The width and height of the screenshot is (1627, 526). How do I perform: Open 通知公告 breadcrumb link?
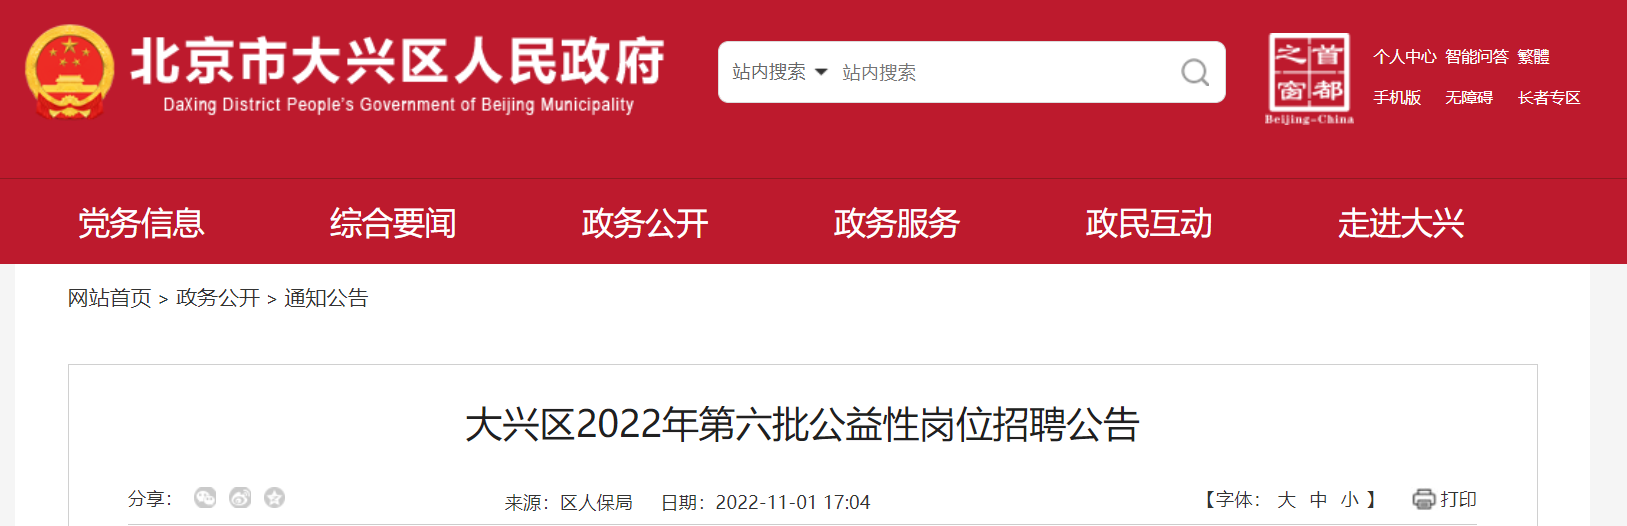click(x=326, y=298)
